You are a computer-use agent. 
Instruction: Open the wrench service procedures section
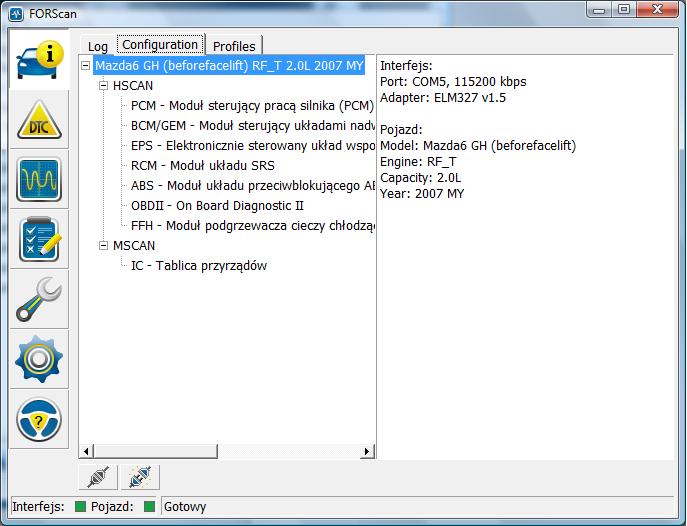point(39,299)
